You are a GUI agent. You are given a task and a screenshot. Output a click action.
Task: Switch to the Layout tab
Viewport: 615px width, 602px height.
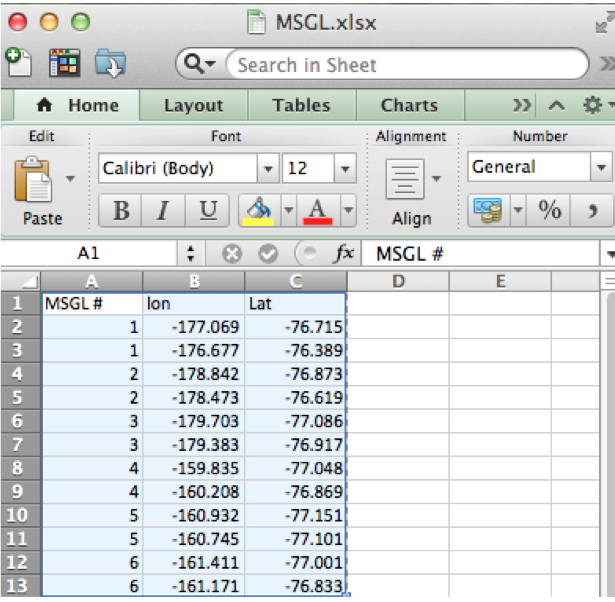(193, 106)
